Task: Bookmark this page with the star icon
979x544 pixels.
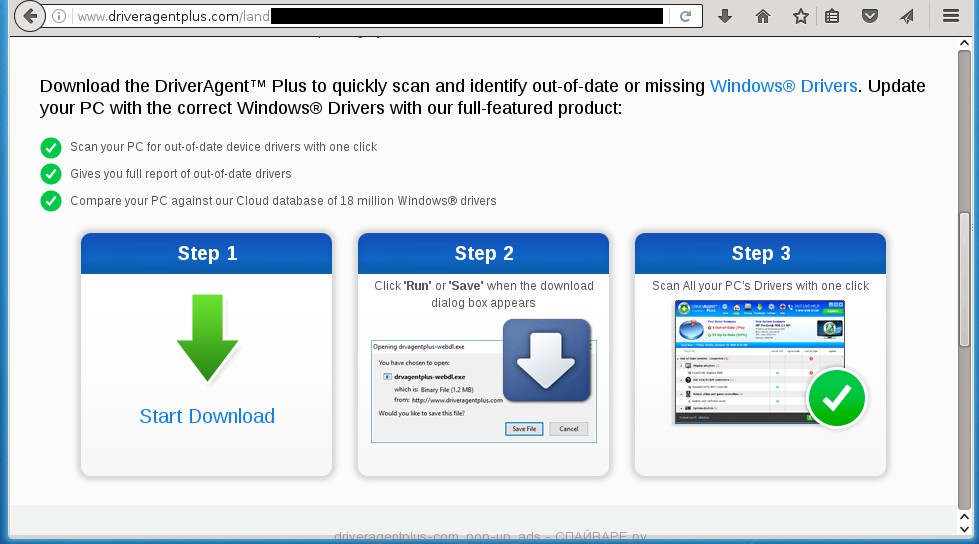Action: pos(800,16)
